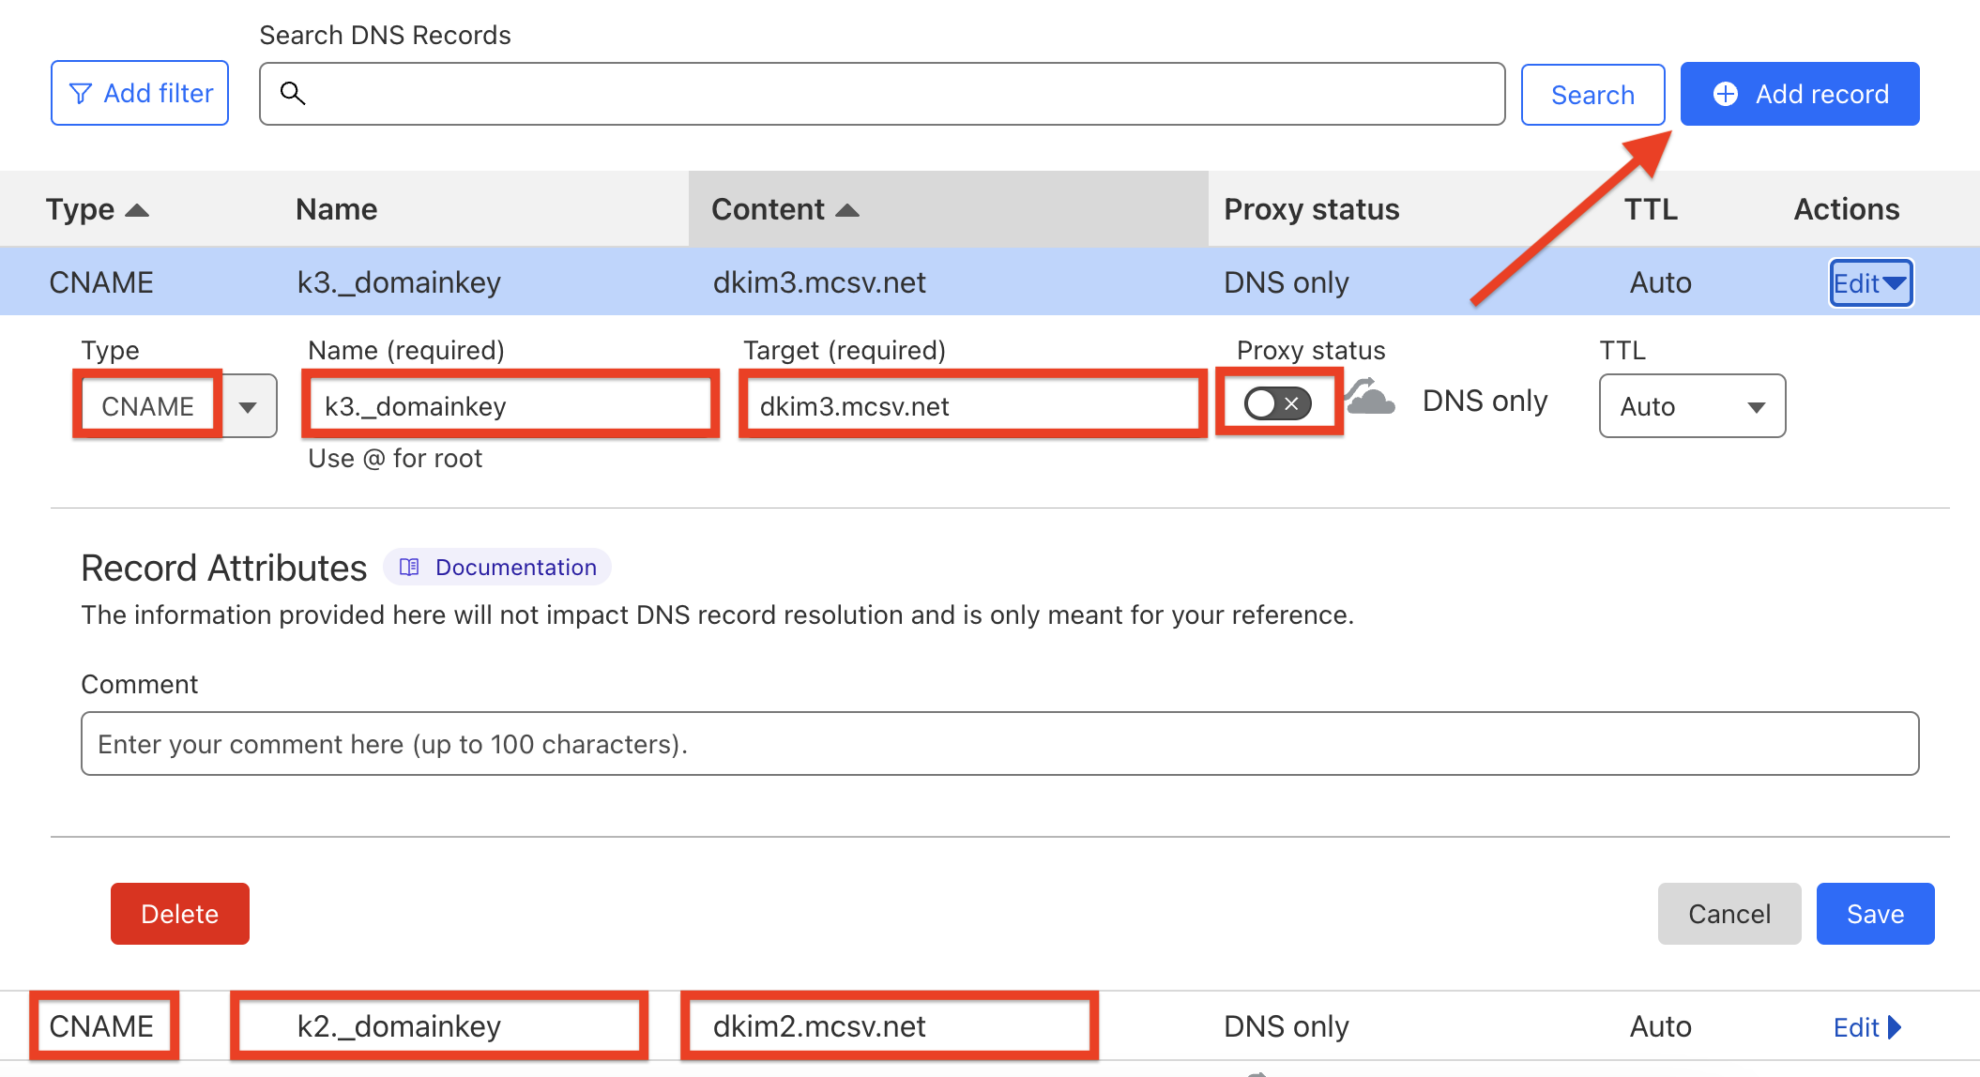
Task: Open the TTL Auto dropdown
Action: pyautogui.click(x=1691, y=405)
